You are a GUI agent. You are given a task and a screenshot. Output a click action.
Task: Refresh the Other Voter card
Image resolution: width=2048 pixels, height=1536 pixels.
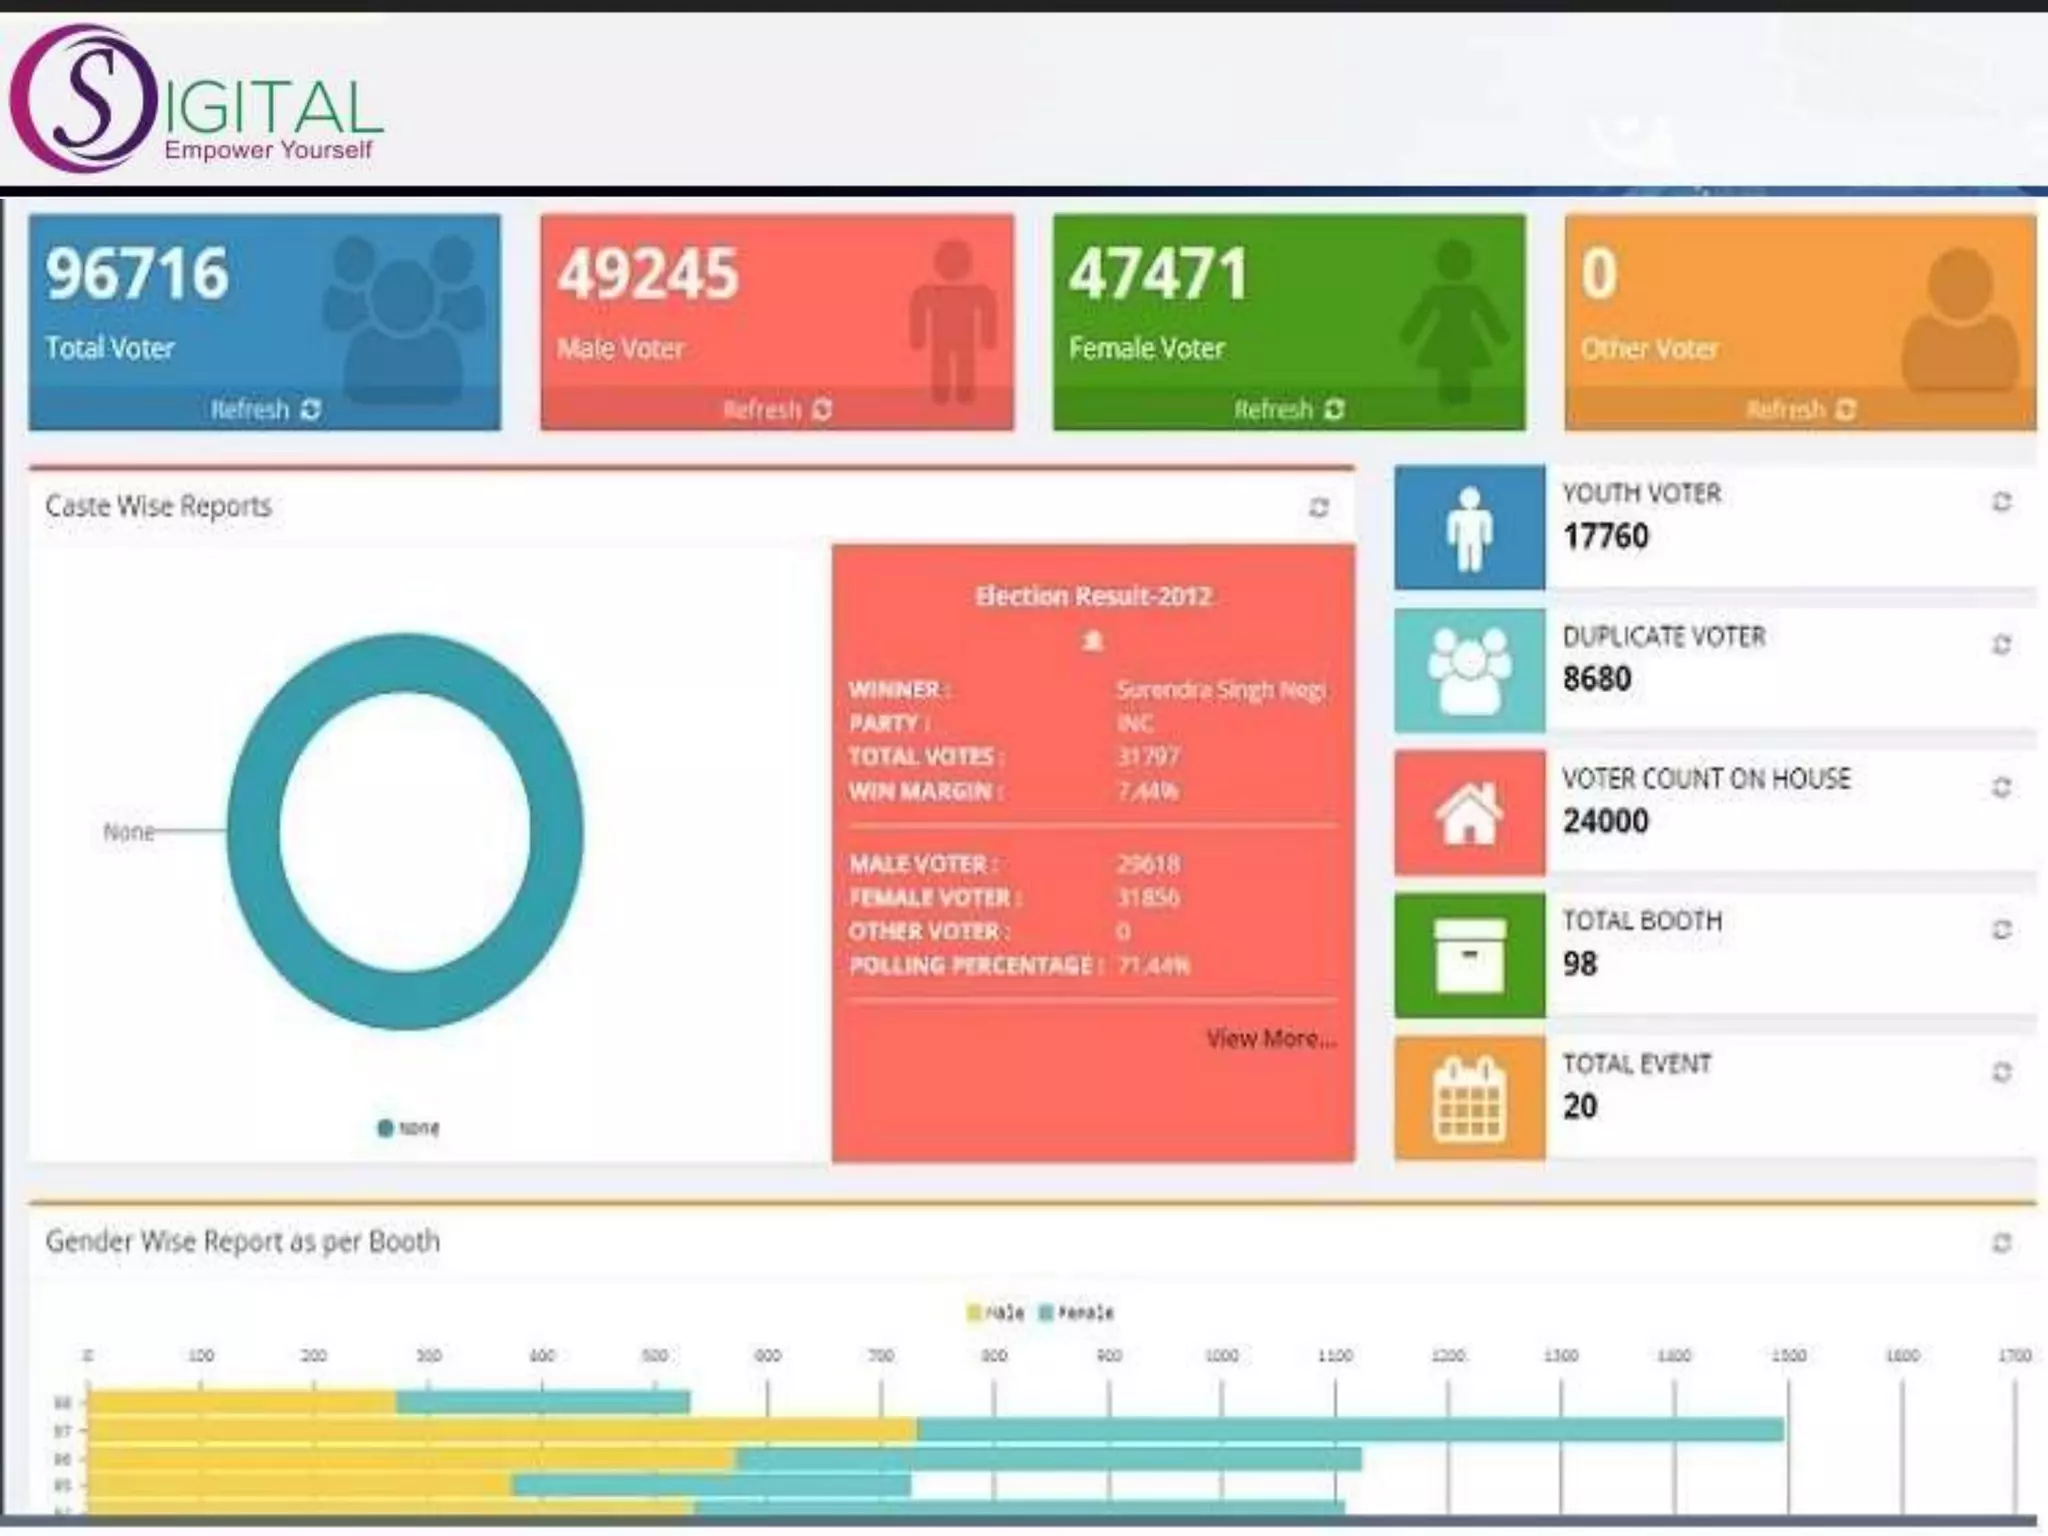pyautogui.click(x=1801, y=409)
